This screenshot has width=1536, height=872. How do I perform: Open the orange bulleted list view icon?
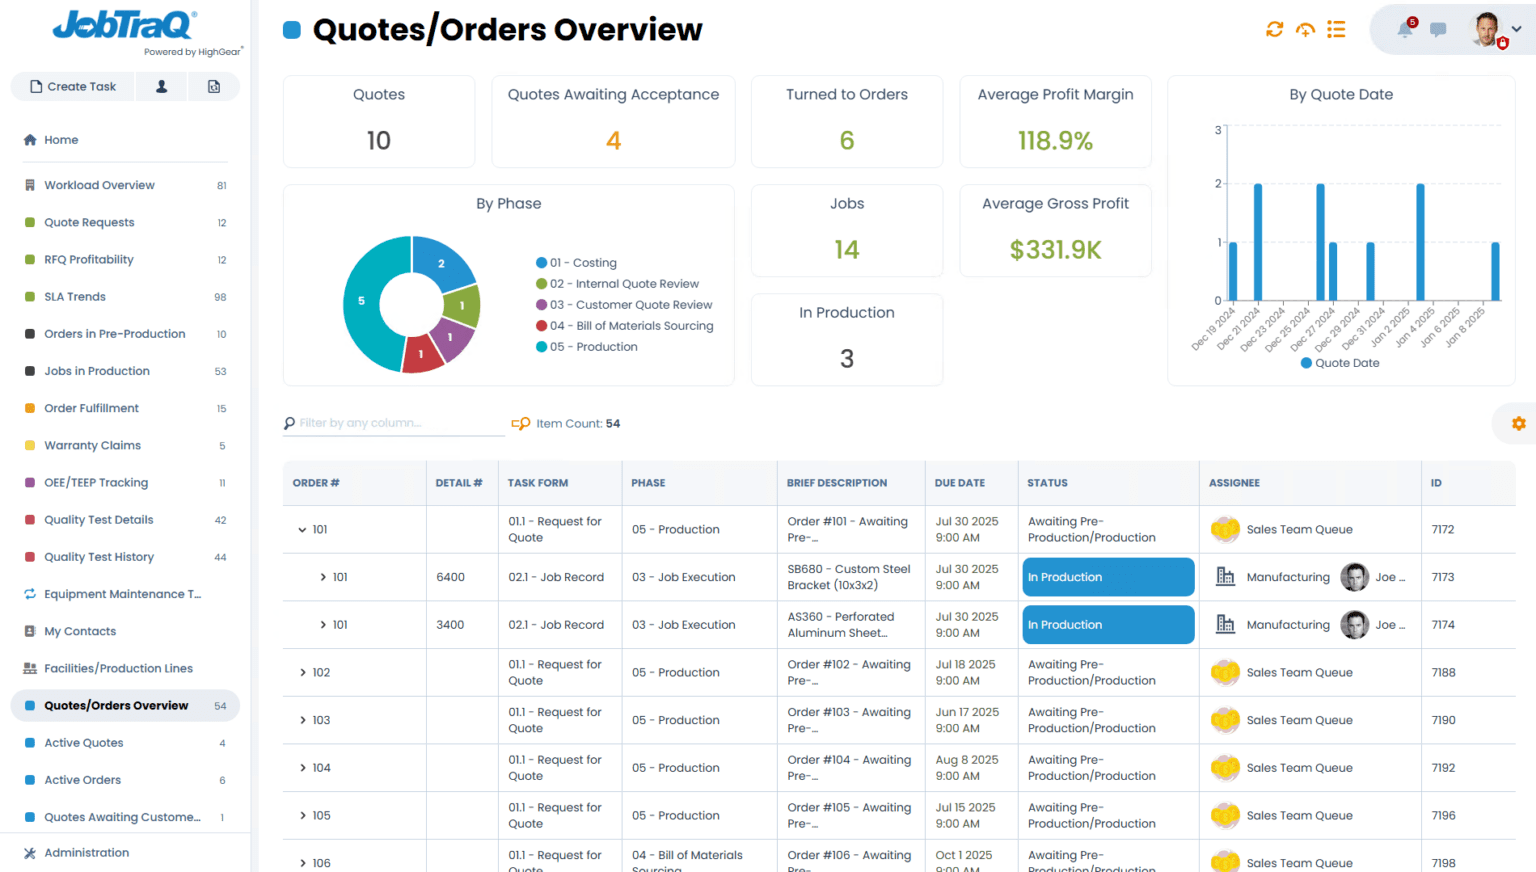pyautogui.click(x=1336, y=30)
